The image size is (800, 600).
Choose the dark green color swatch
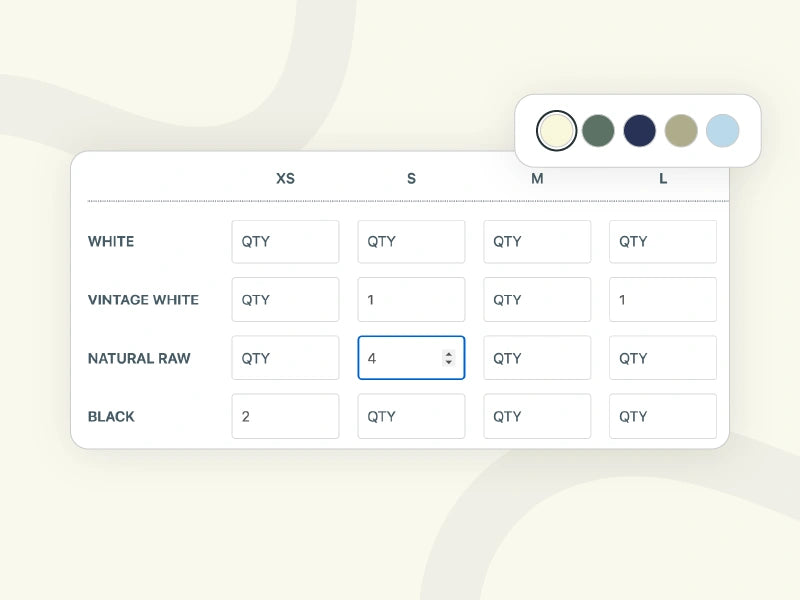click(x=598, y=131)
